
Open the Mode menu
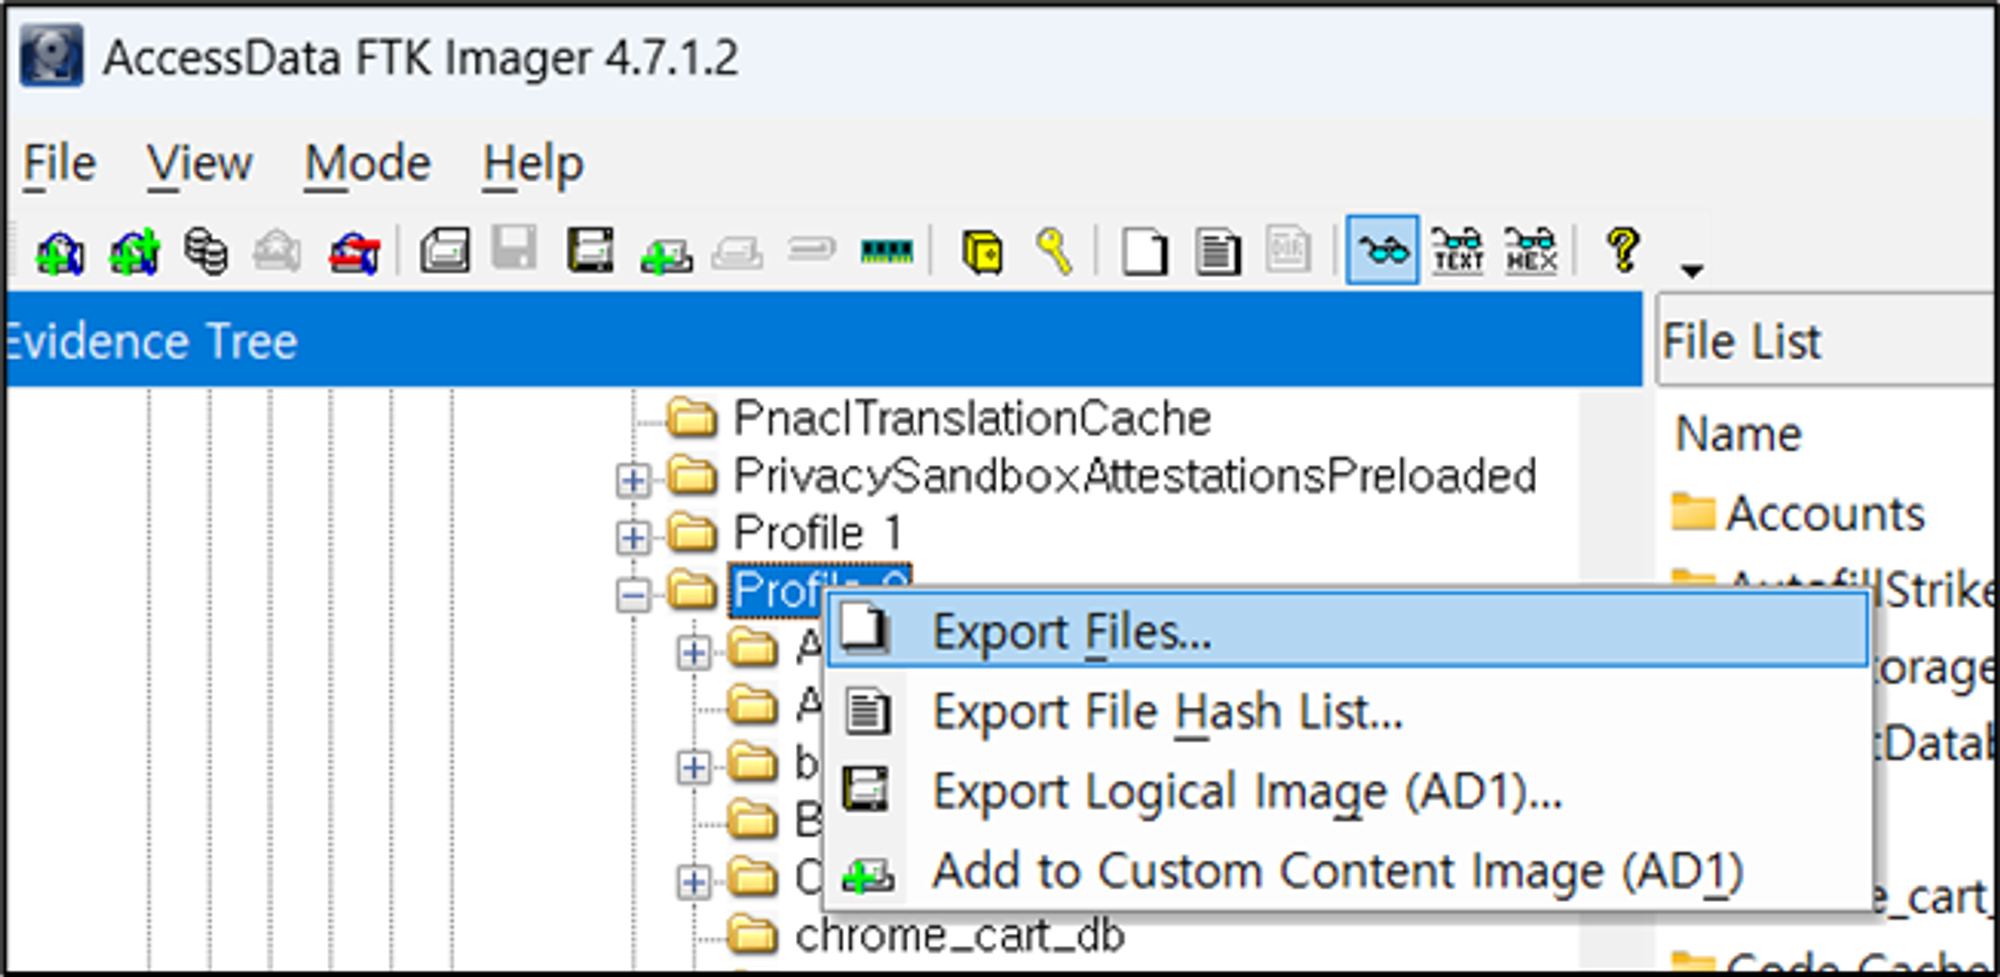coord(367,163)
